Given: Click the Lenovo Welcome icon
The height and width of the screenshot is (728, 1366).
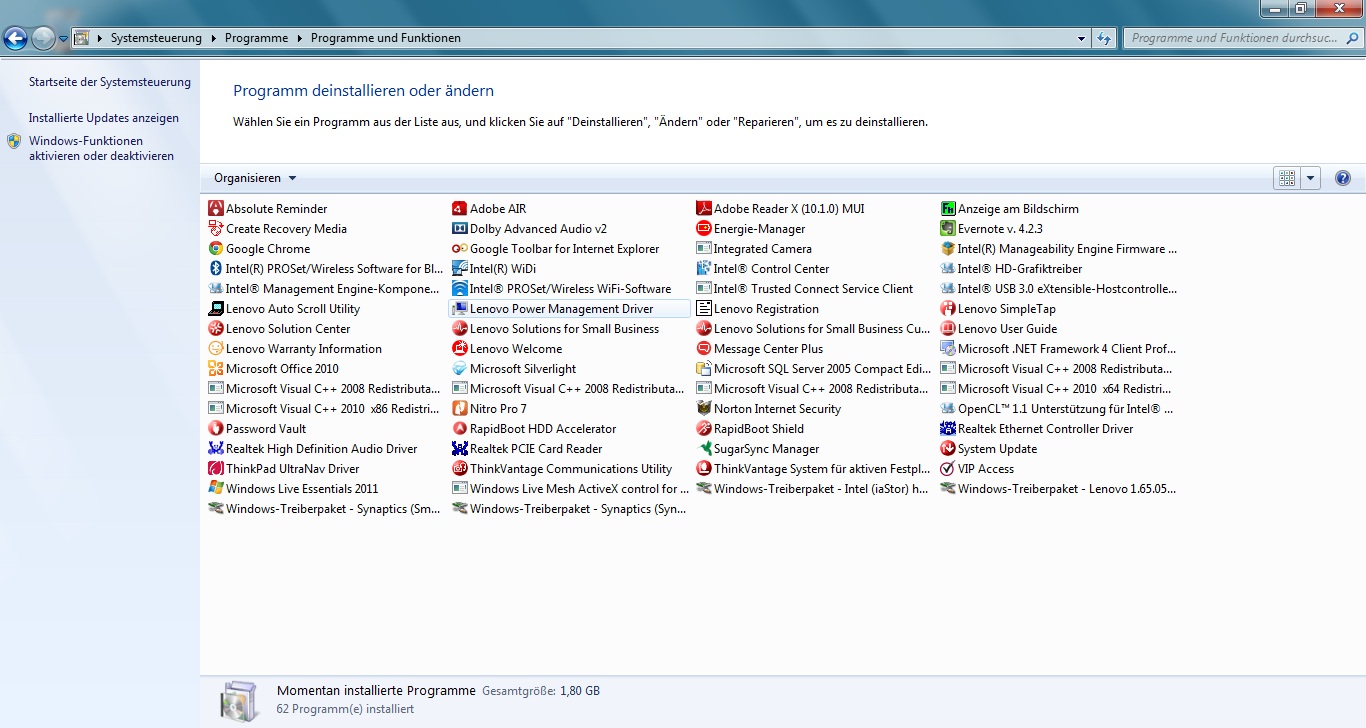Looking at the screenshot, I should click(x=459, y=349).
